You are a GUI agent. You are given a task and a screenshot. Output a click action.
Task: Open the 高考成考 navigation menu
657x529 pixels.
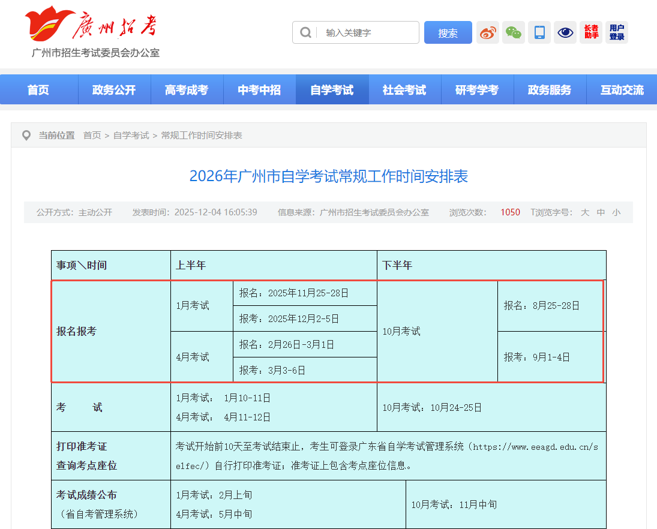click(186, 90)
